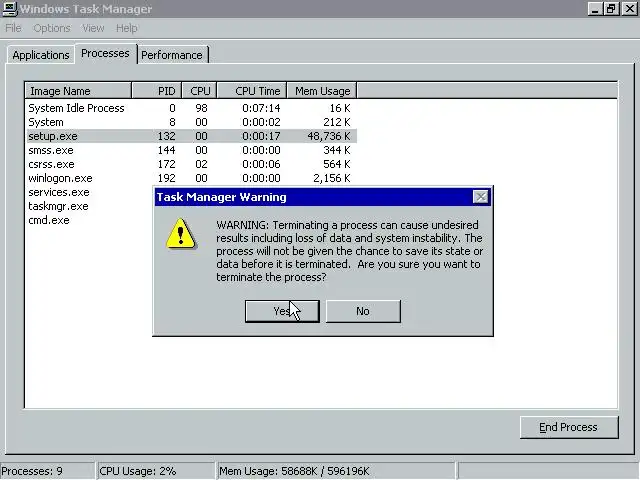Restore the Windows Task Manager window

coord(611,9)
